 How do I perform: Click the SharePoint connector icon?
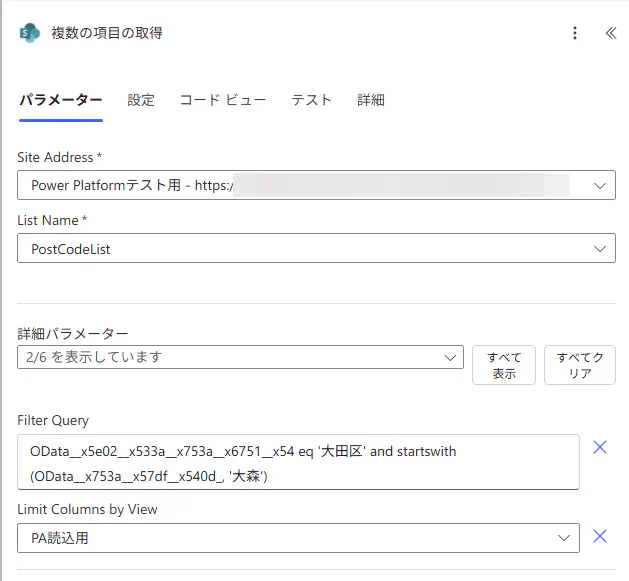point(30,33)
